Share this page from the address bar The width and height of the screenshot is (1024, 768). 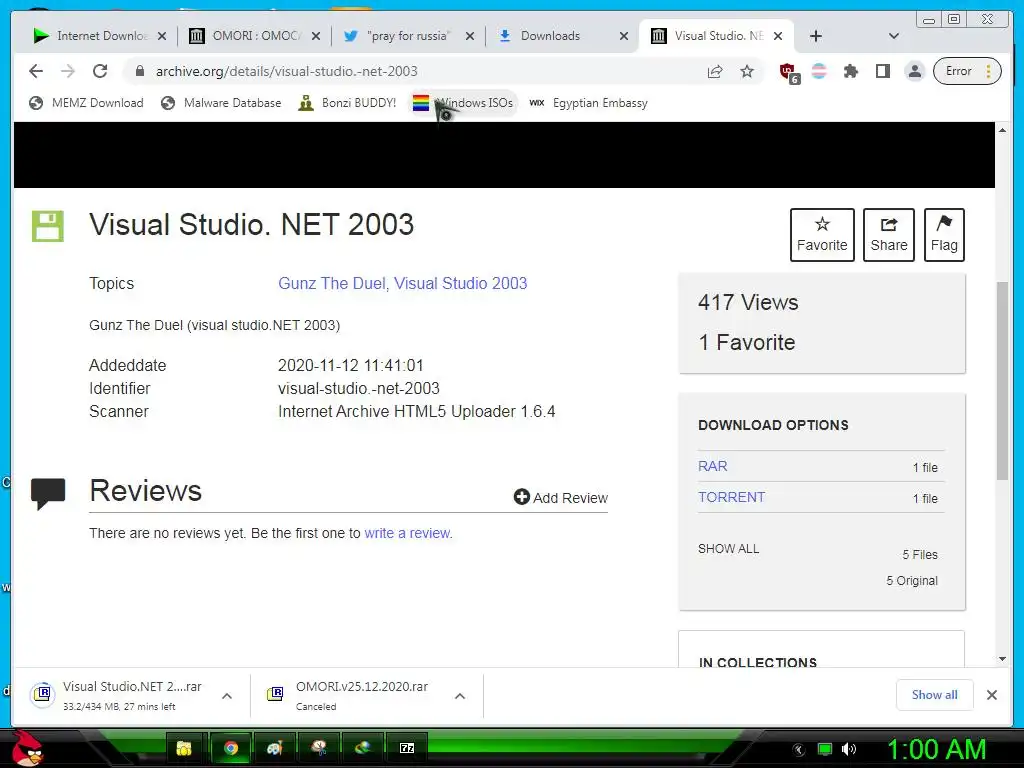coord(715,71)
